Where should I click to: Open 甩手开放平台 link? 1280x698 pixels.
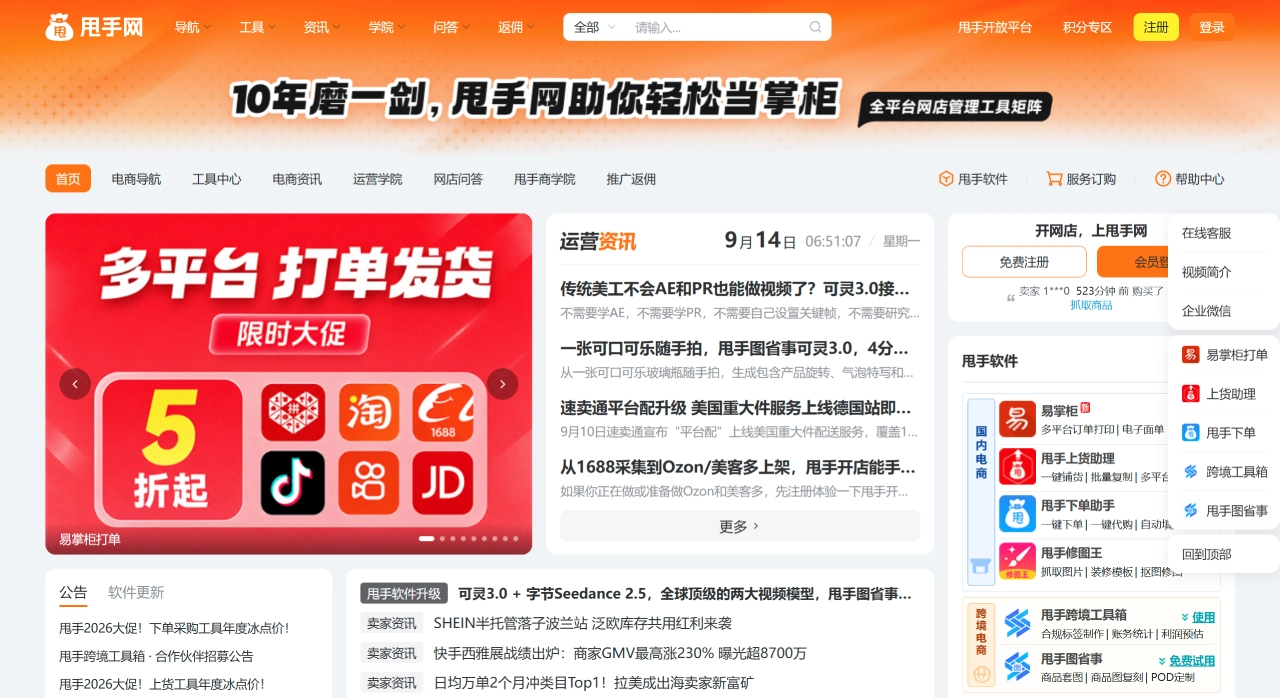pos(995,27)
